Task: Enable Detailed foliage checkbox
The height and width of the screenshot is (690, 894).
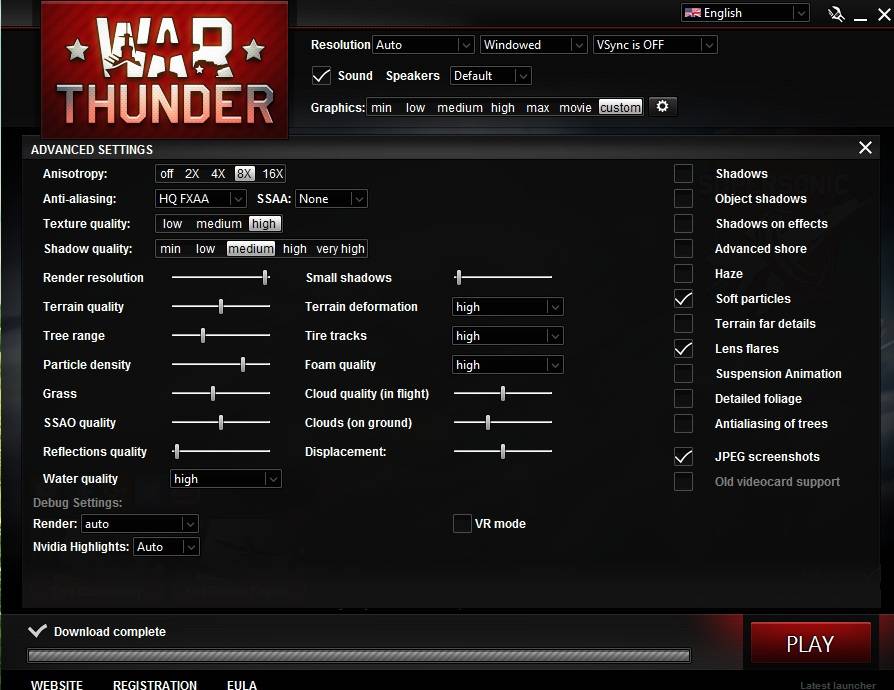Action: point(683,399)
